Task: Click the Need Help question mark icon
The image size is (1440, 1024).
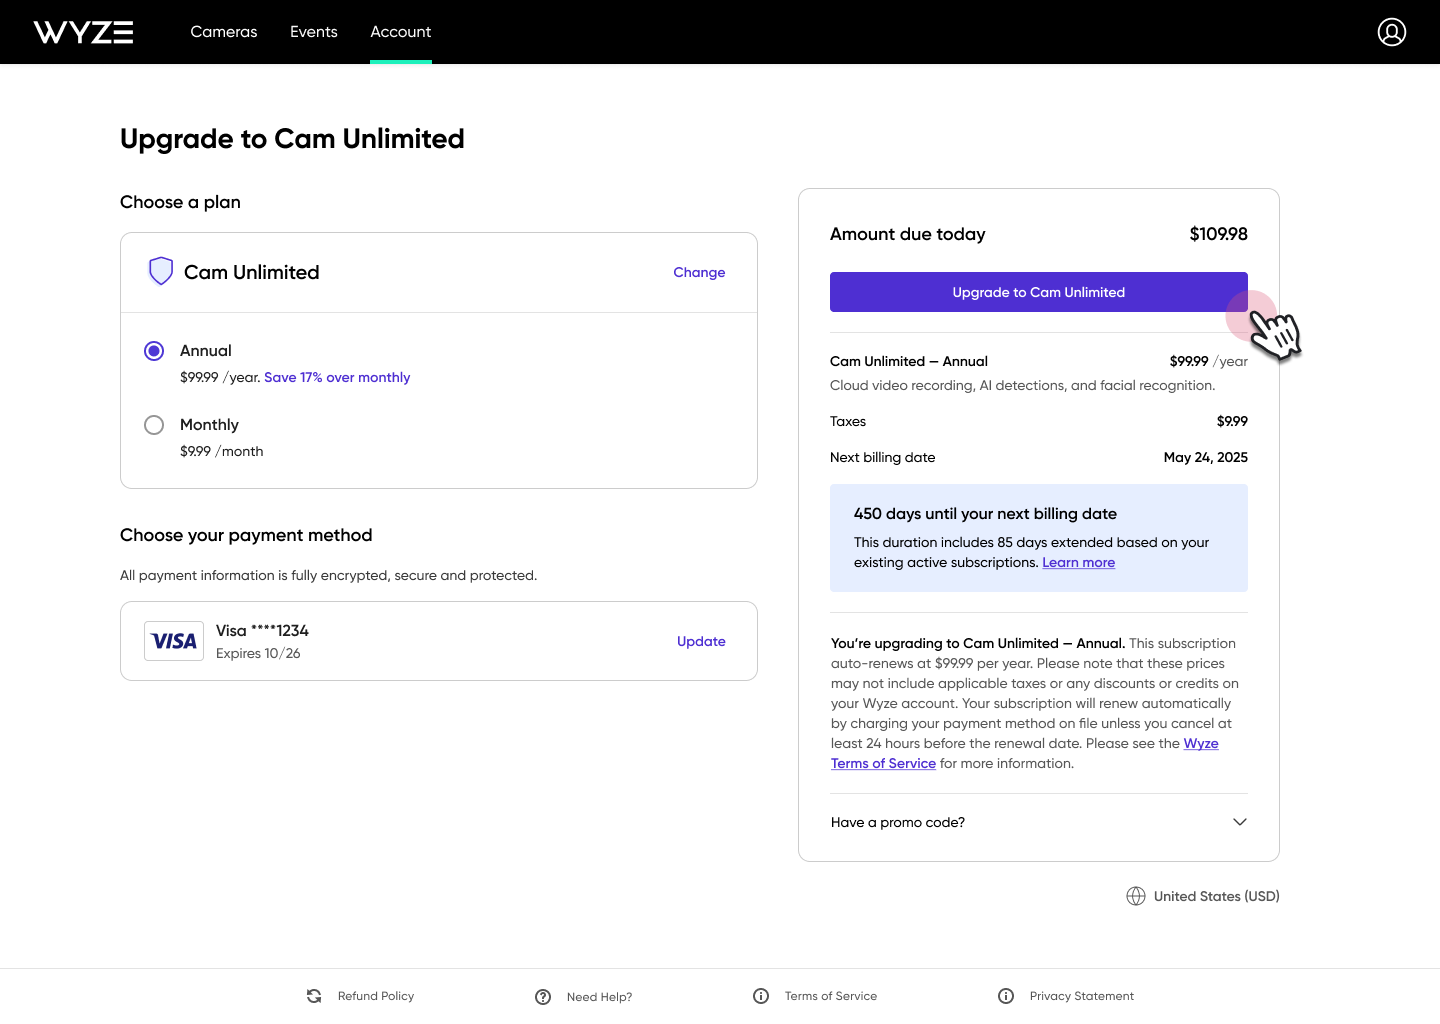Action: click(543, 997)
